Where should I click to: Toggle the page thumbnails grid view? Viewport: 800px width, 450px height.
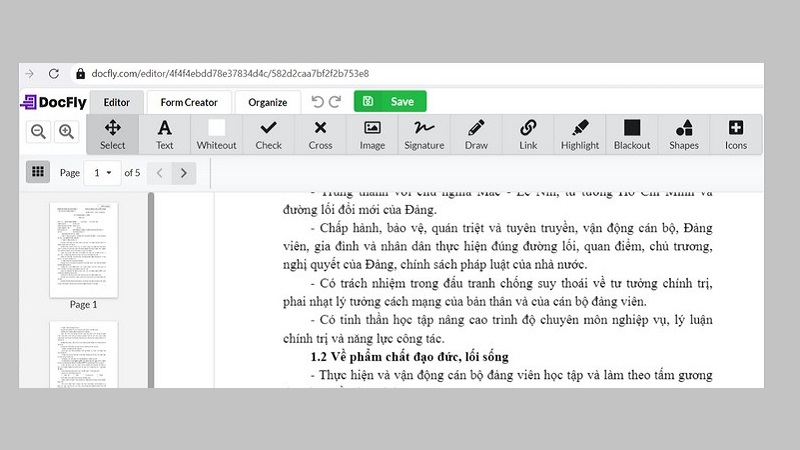tap(38, 172)
